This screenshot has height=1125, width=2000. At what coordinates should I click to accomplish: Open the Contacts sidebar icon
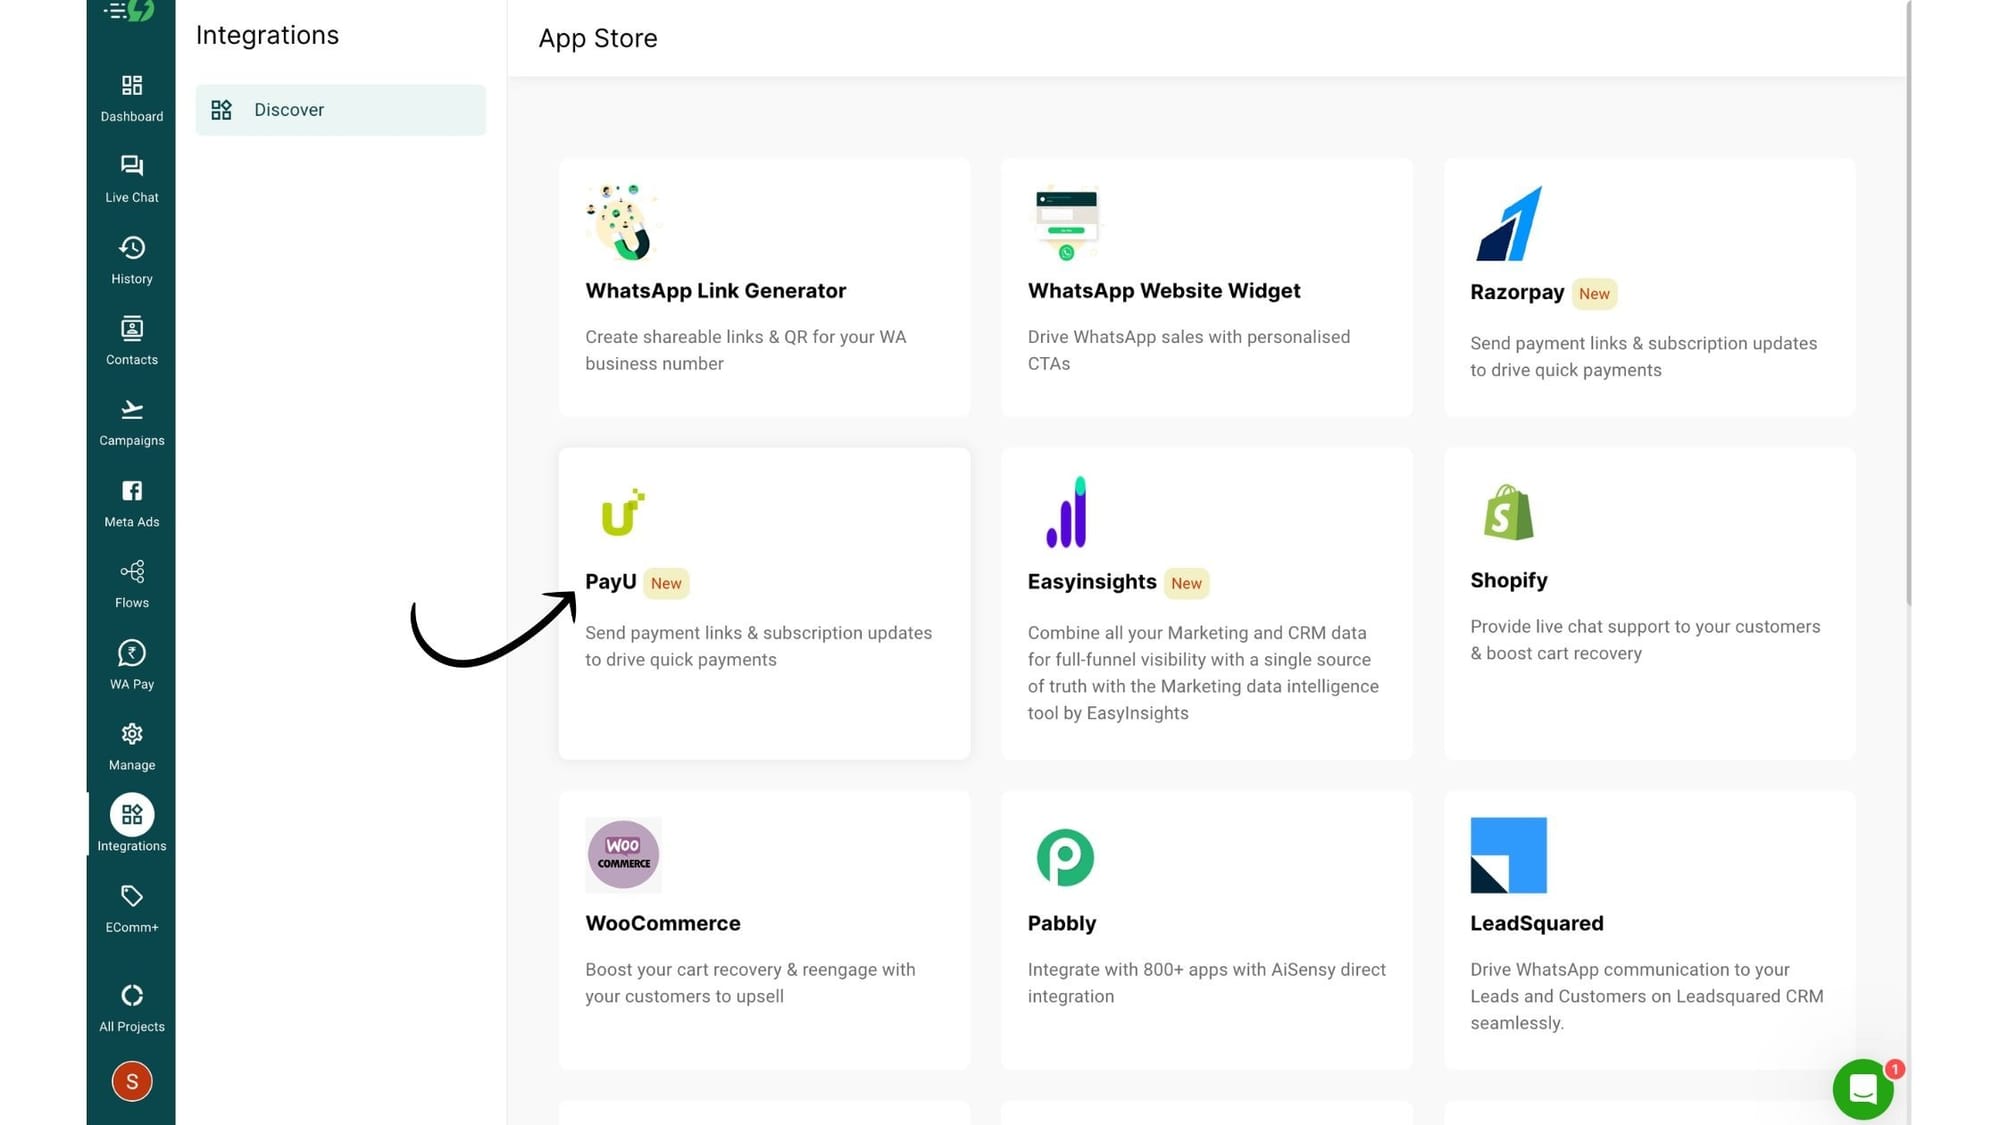tap(131, 340)
